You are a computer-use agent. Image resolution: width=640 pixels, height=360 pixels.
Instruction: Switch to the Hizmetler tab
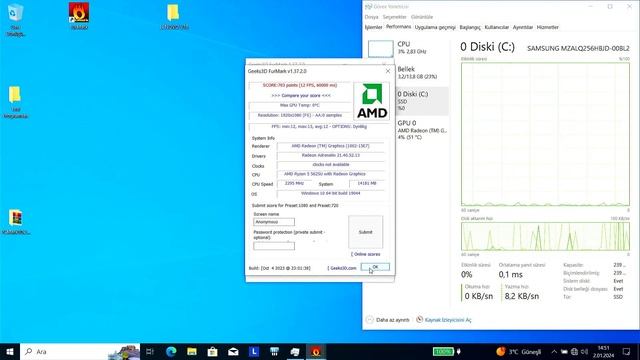click(x=547, y=27)
